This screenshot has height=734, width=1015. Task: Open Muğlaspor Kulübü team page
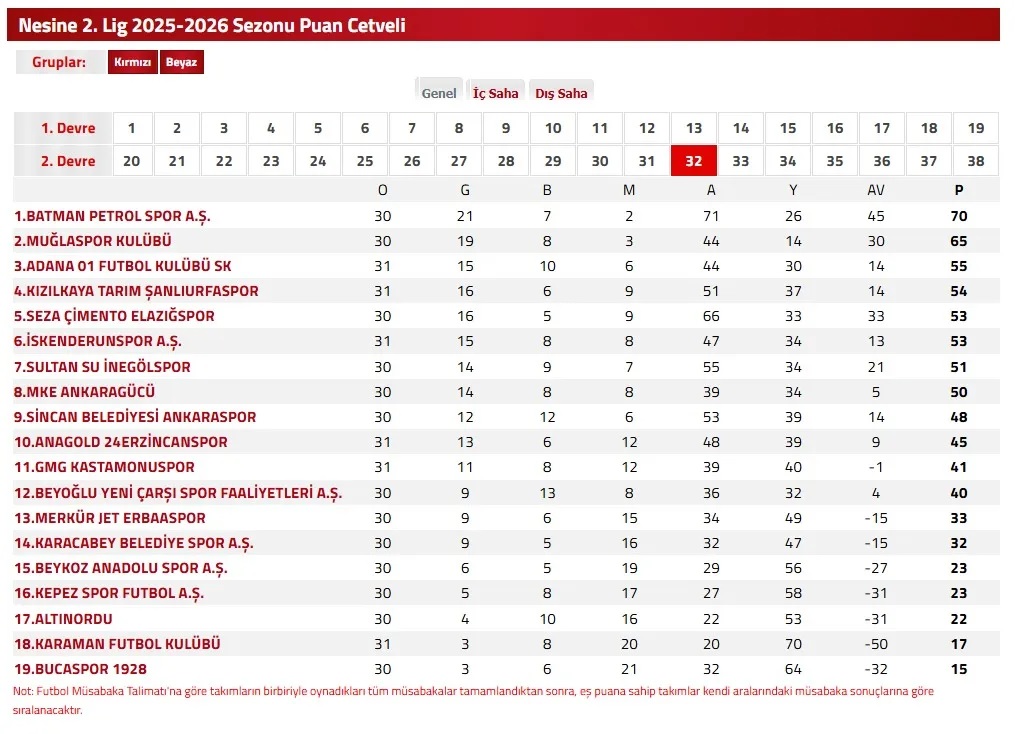93,241
